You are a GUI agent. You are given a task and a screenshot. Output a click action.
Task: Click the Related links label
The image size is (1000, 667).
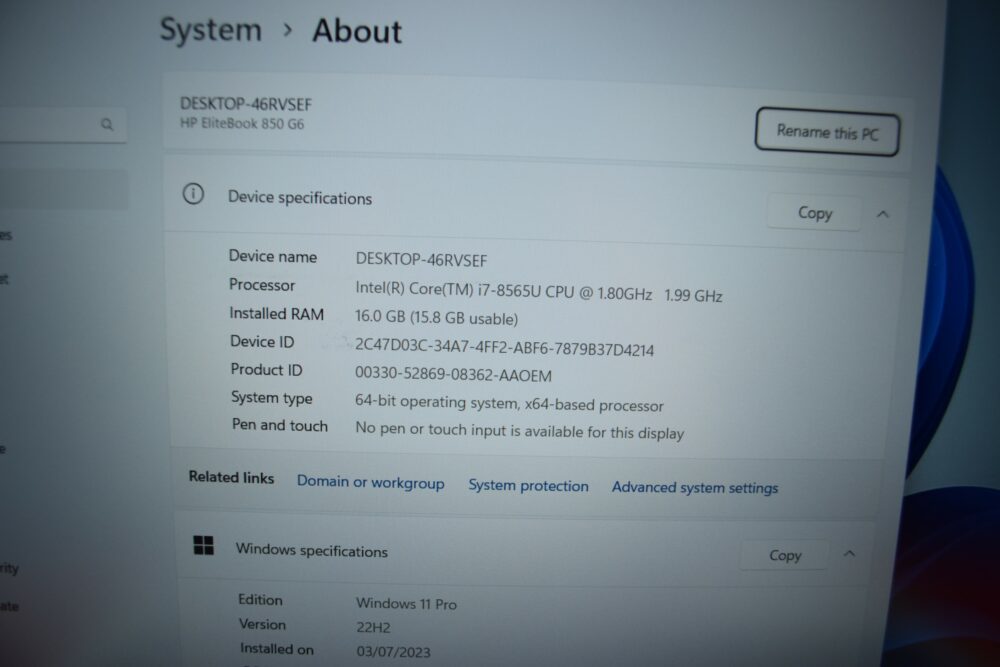[231, 477]
